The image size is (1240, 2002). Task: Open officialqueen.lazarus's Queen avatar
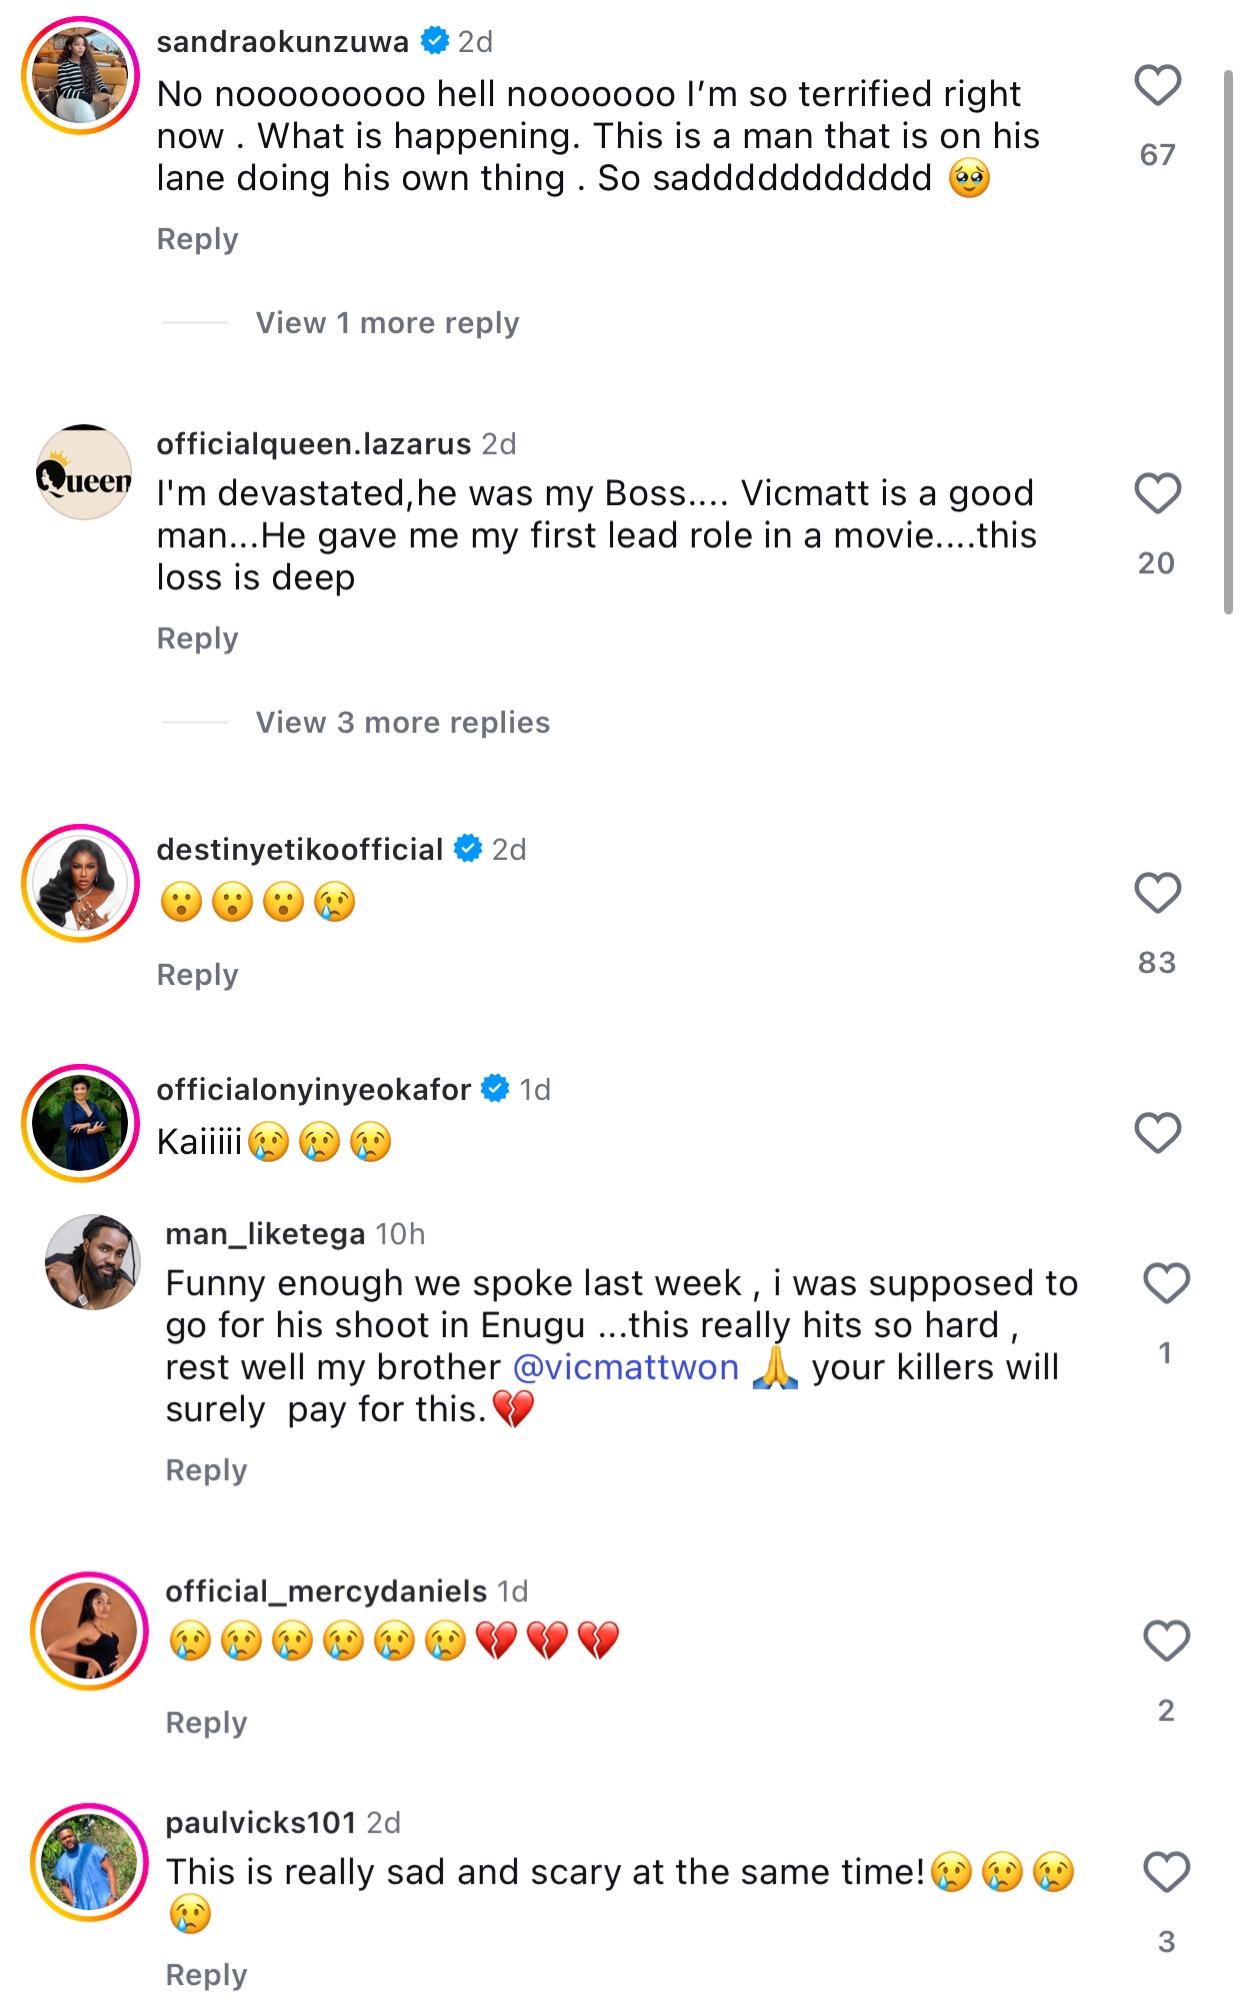point(84,473)
